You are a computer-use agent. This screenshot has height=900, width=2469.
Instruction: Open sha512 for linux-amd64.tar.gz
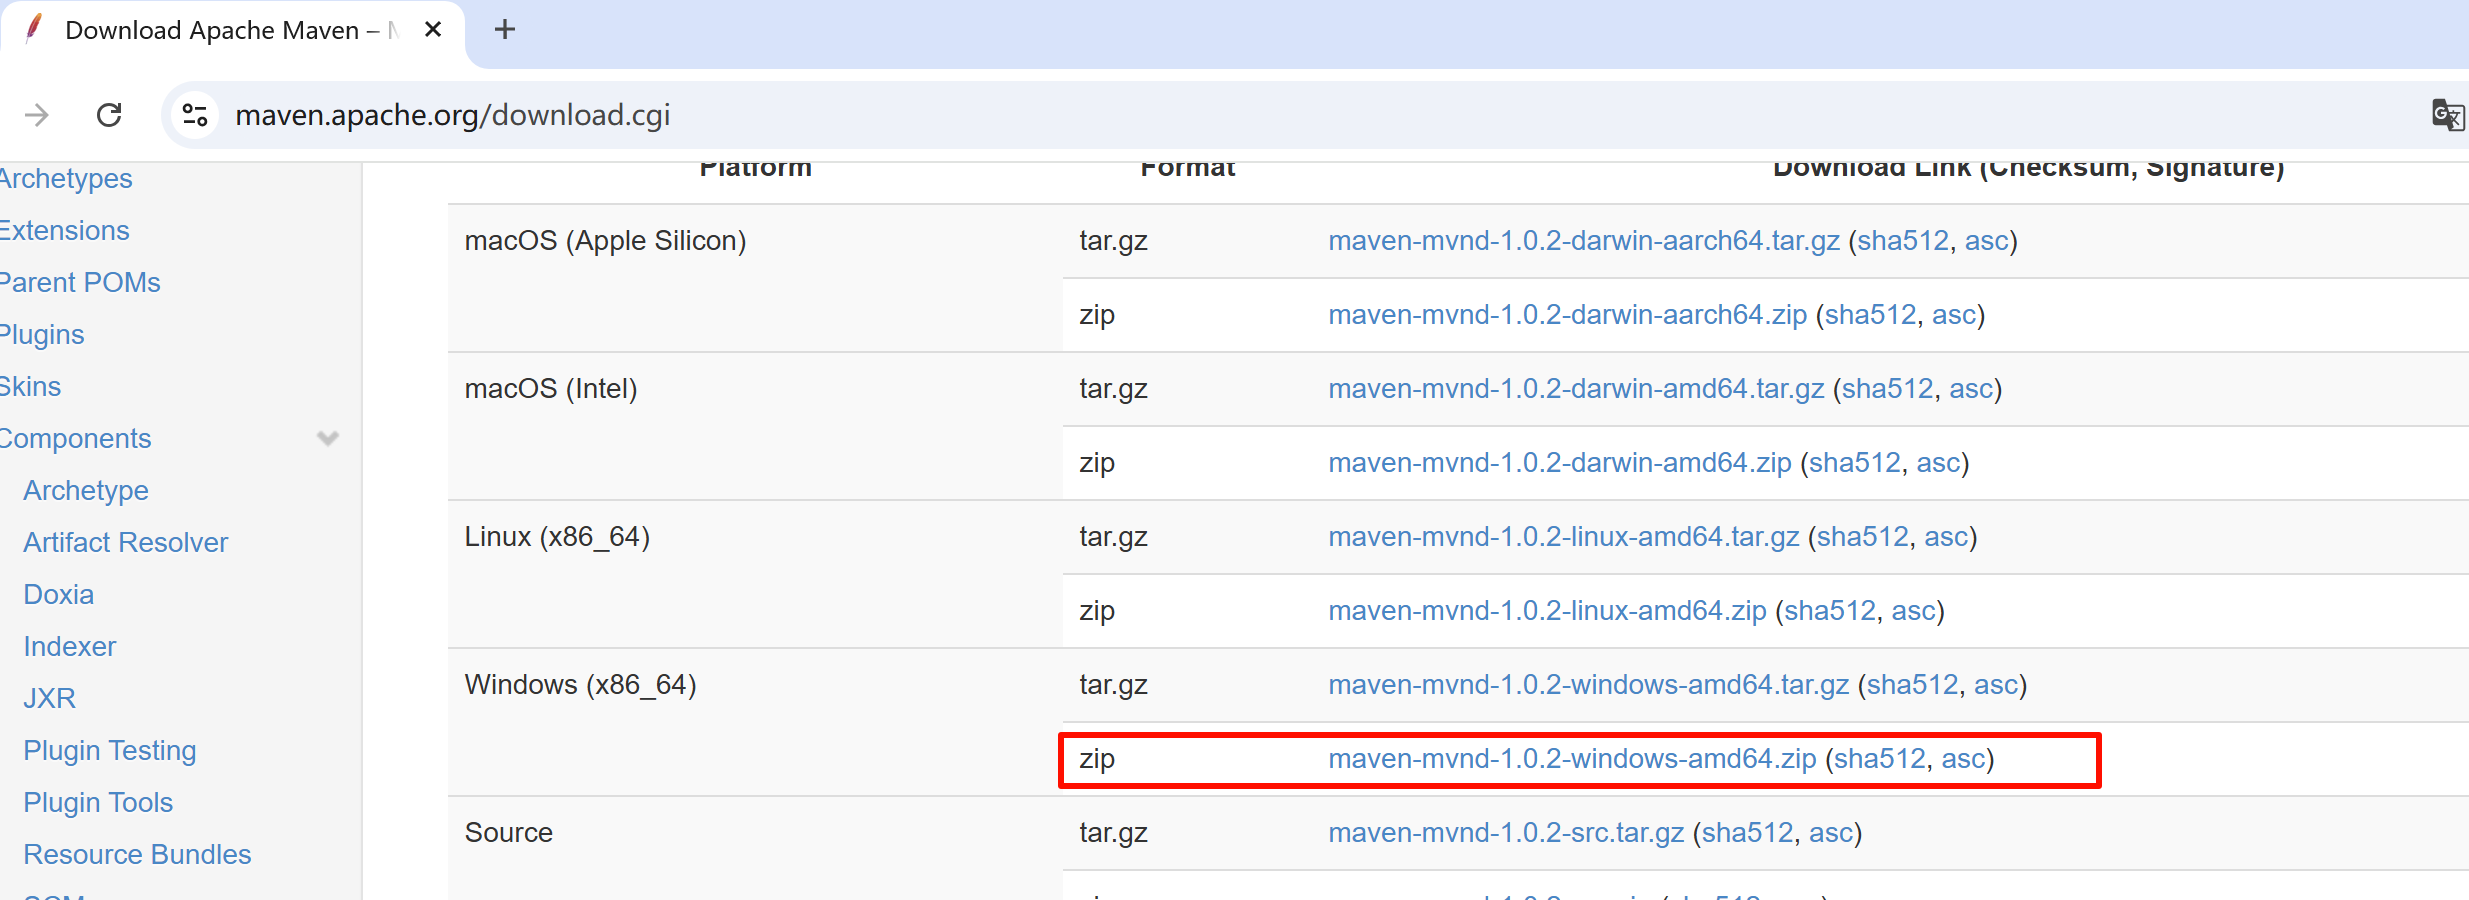pos(1863,537)
